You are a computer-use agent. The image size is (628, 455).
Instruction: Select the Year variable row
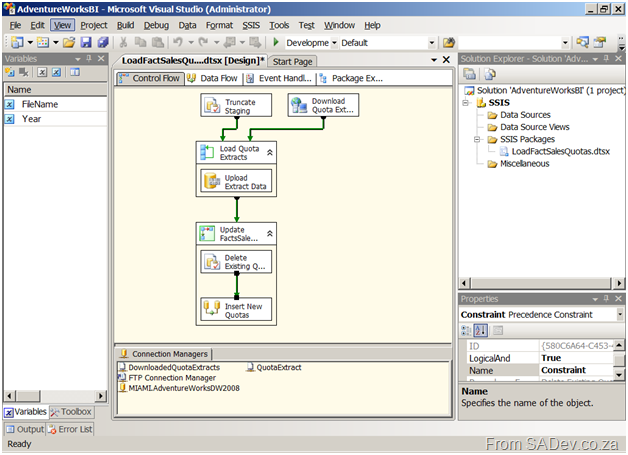tap(56, 119)
